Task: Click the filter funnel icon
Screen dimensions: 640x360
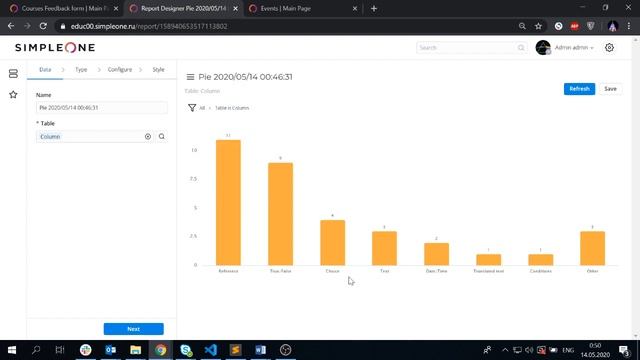Action: 192,108
